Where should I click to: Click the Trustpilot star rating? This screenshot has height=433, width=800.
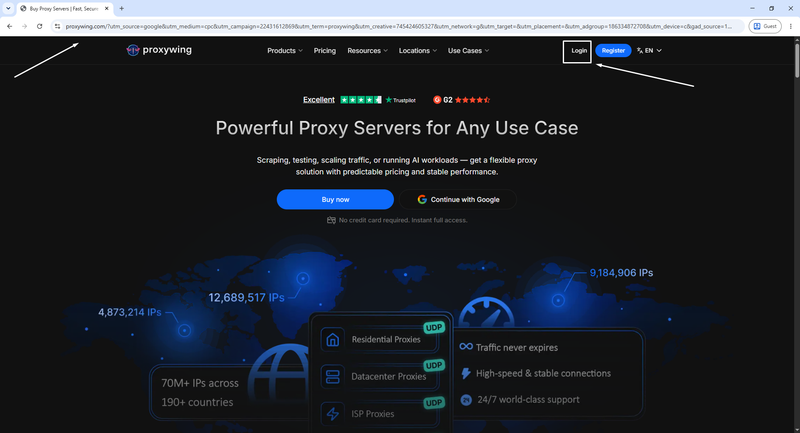click(x=361, y=100)
